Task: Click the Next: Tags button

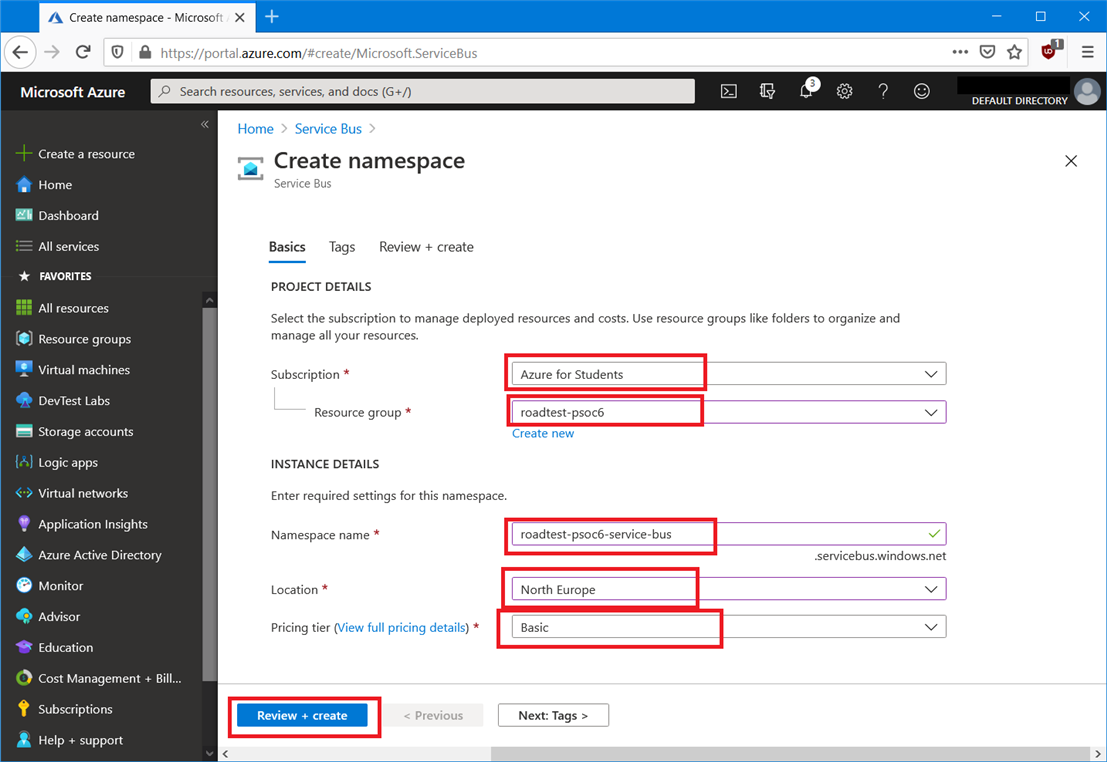Action: tap(553, 715)
